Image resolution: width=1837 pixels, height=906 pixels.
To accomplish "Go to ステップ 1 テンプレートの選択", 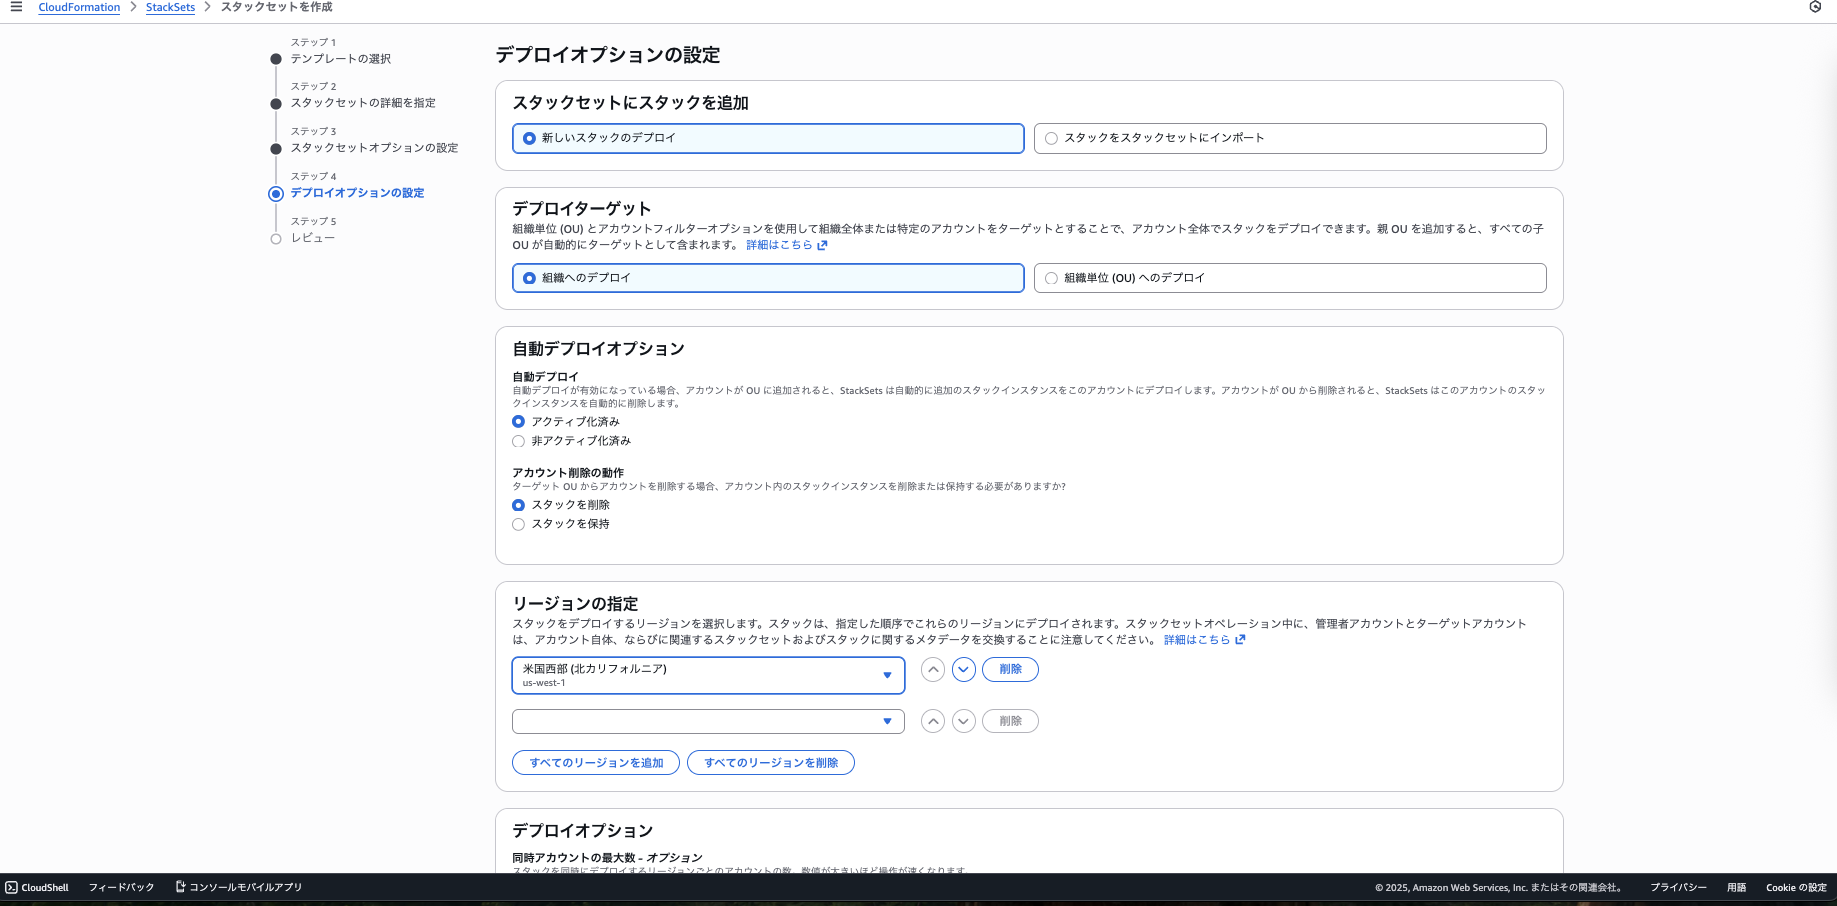I will tap(341, 58).
